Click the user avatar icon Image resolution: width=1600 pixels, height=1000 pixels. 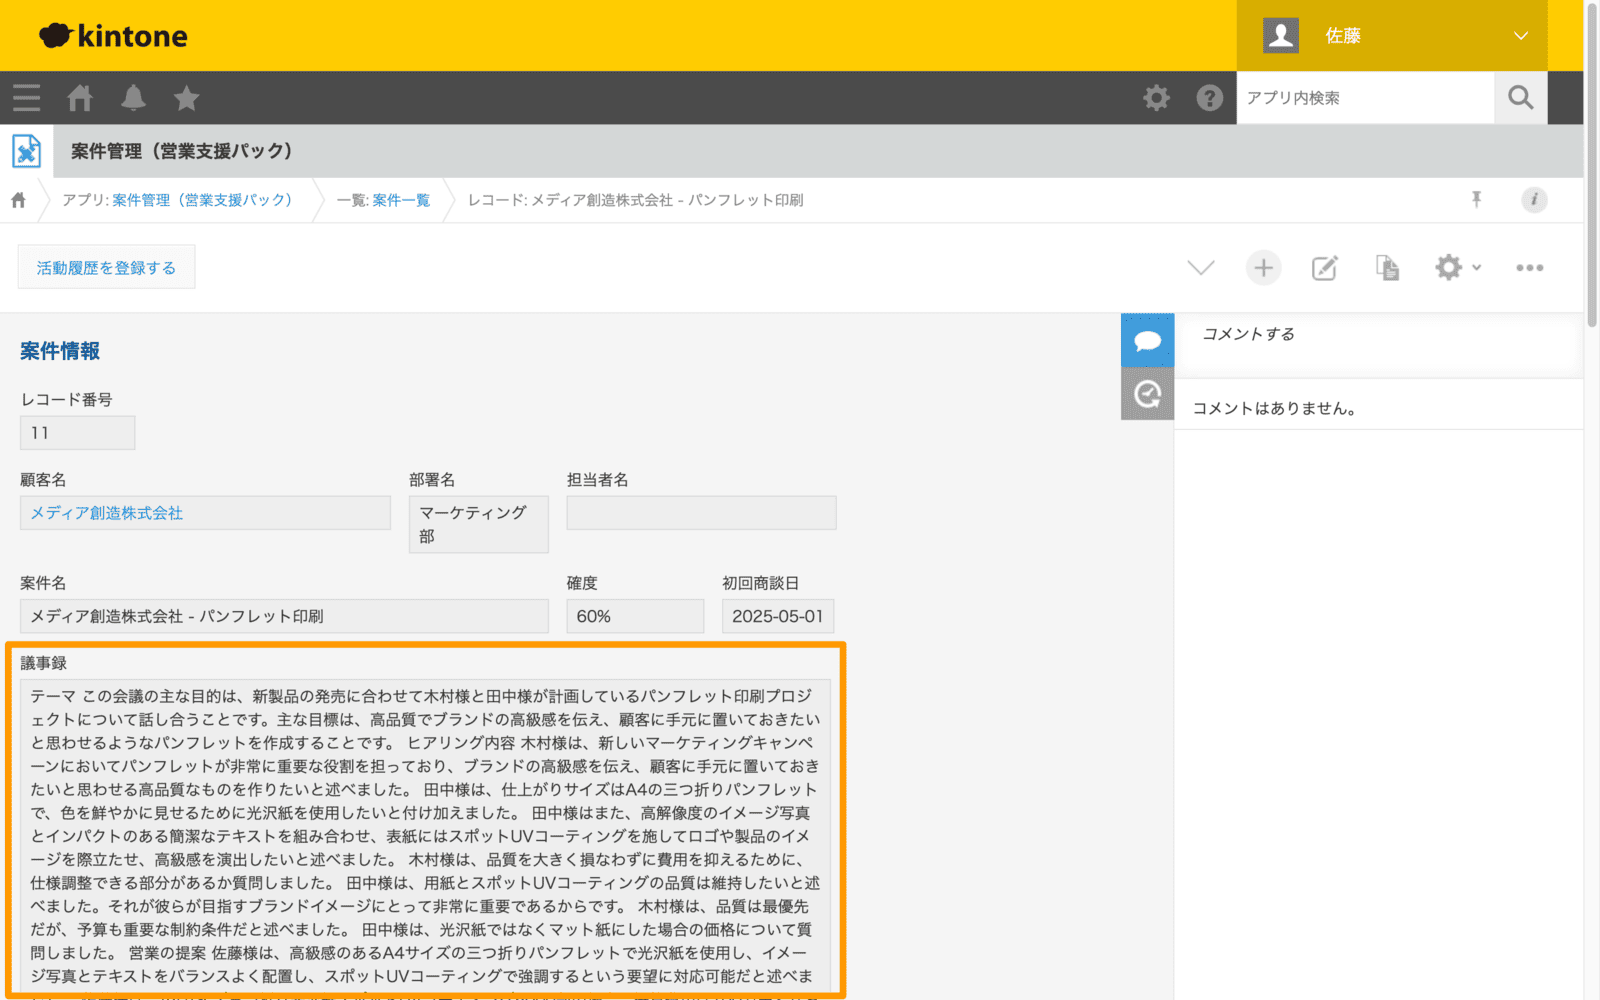1281,36
